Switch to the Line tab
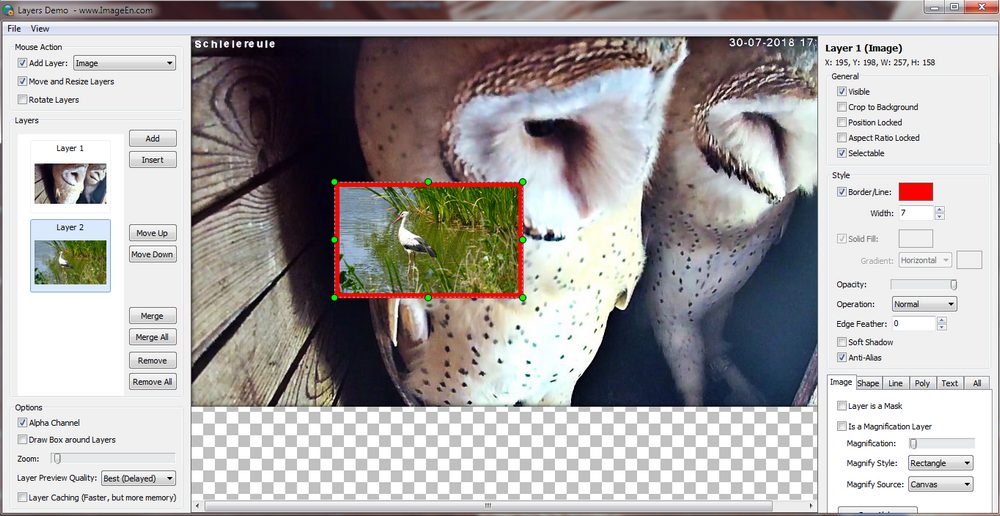Image resolution: width=1000 pixels, height=516 pixels. 895,383
